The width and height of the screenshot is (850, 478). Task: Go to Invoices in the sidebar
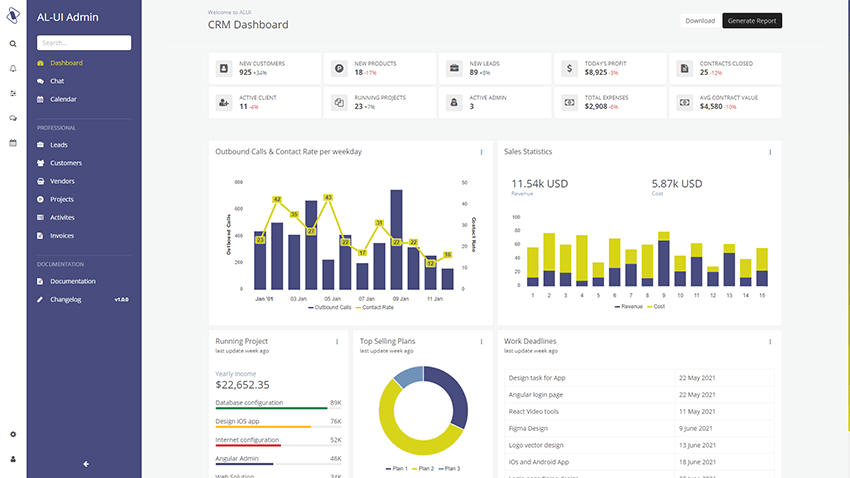[62, 236]
